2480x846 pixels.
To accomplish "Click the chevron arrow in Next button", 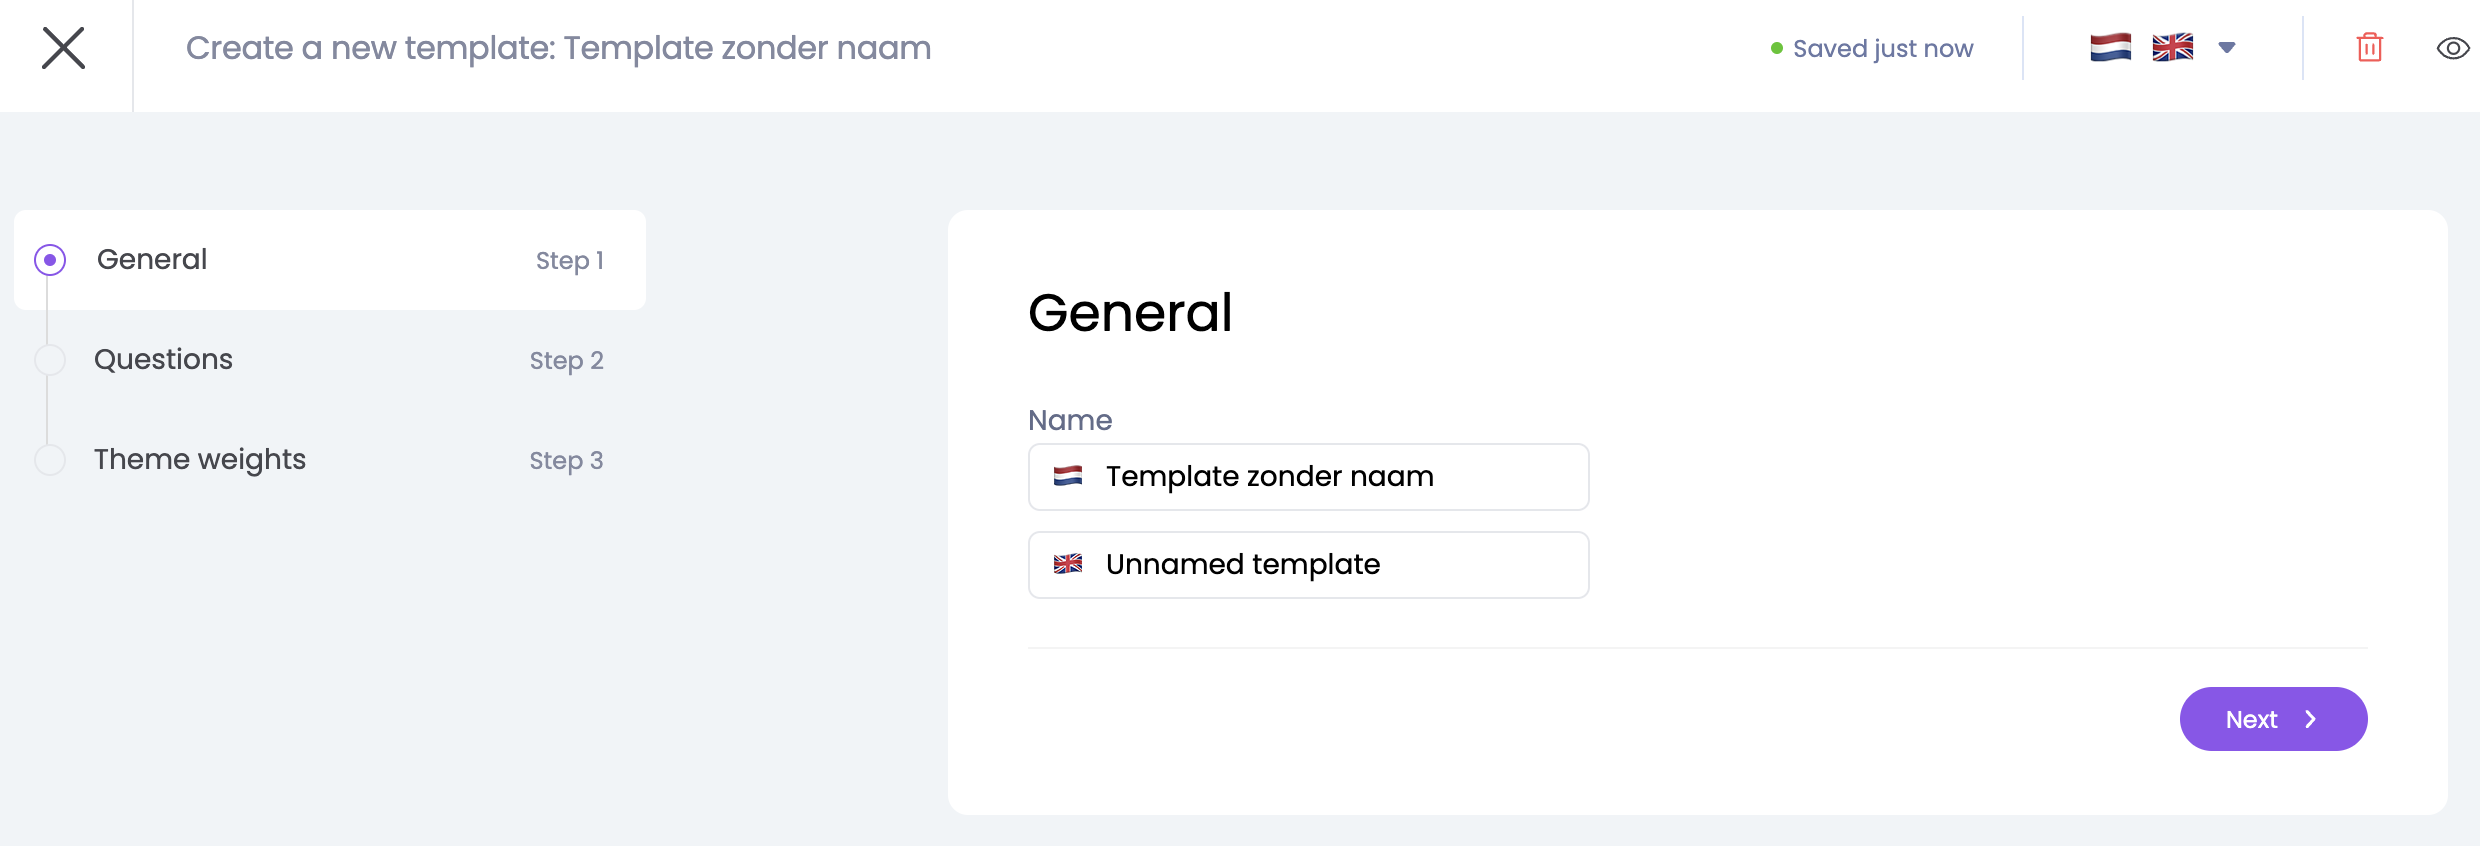I will point(2311,719).
